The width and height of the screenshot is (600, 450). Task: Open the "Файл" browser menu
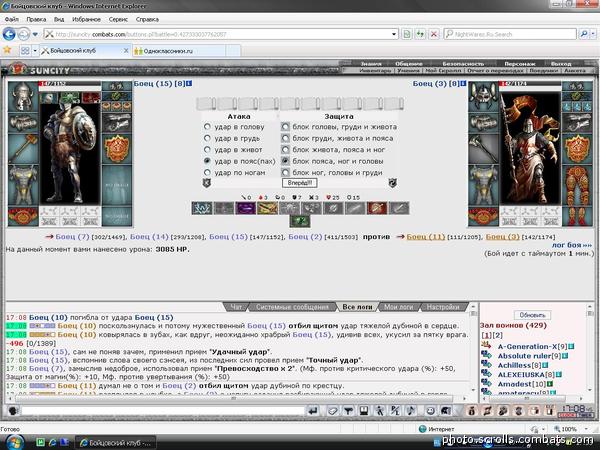pyautogui.click(x=11, y=19)
